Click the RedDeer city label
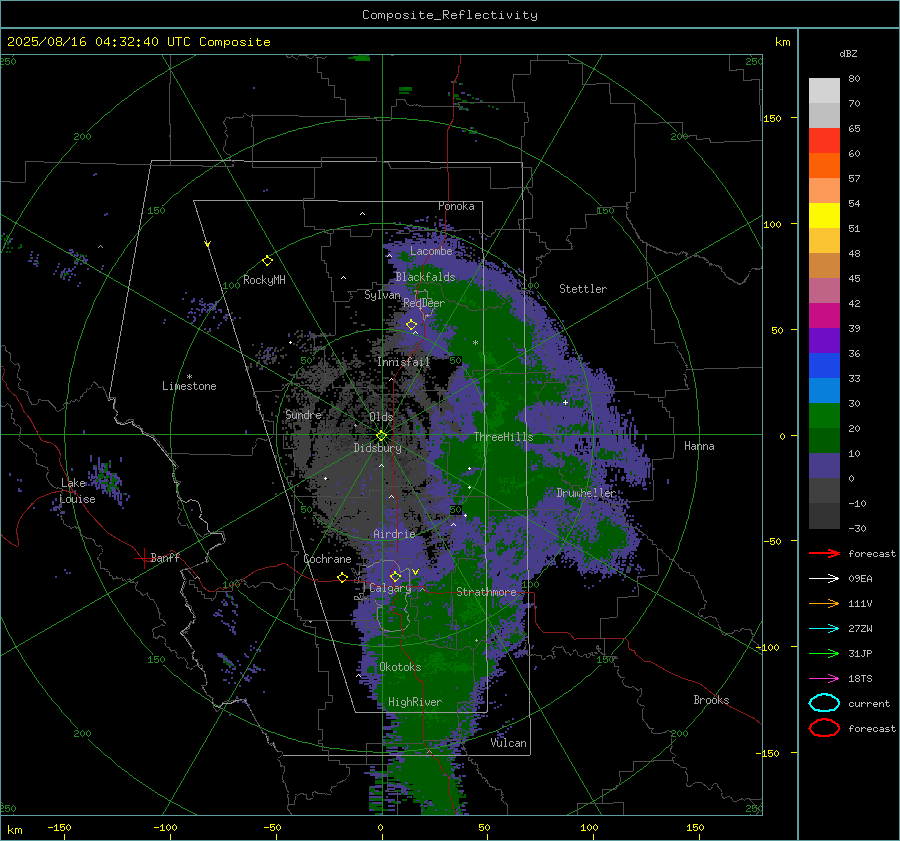 click(424, 303)
